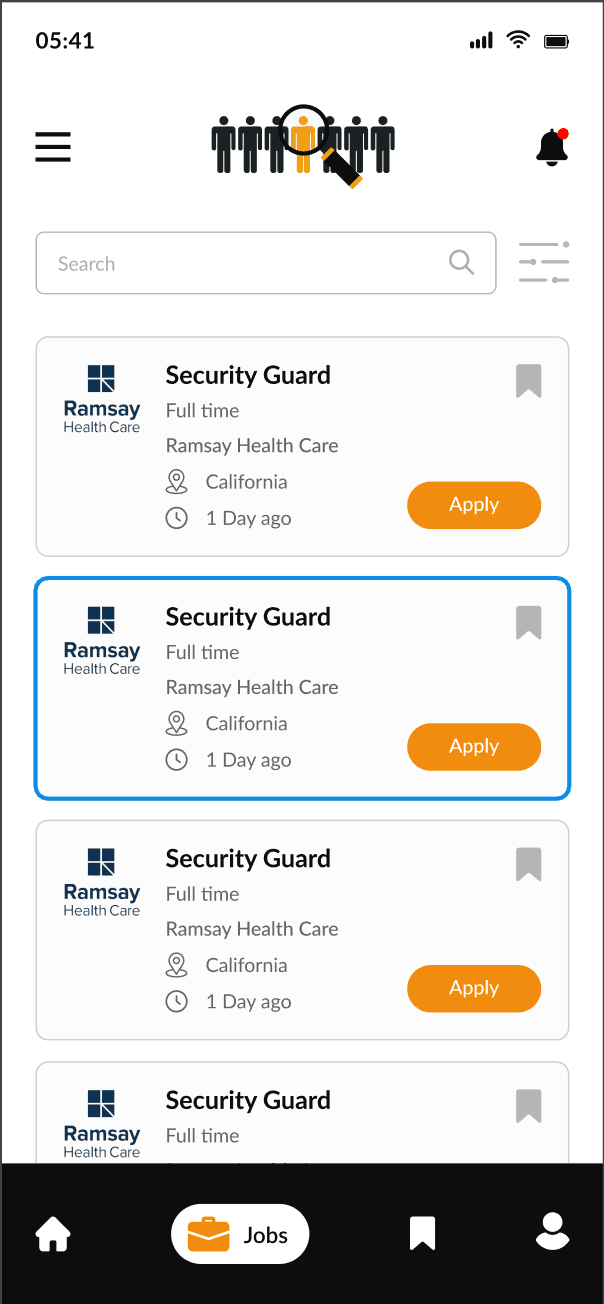Viewport: 604px width, 1304px height.
Task: Tap the people-search app logo
Action: click(x=303, y=146)
